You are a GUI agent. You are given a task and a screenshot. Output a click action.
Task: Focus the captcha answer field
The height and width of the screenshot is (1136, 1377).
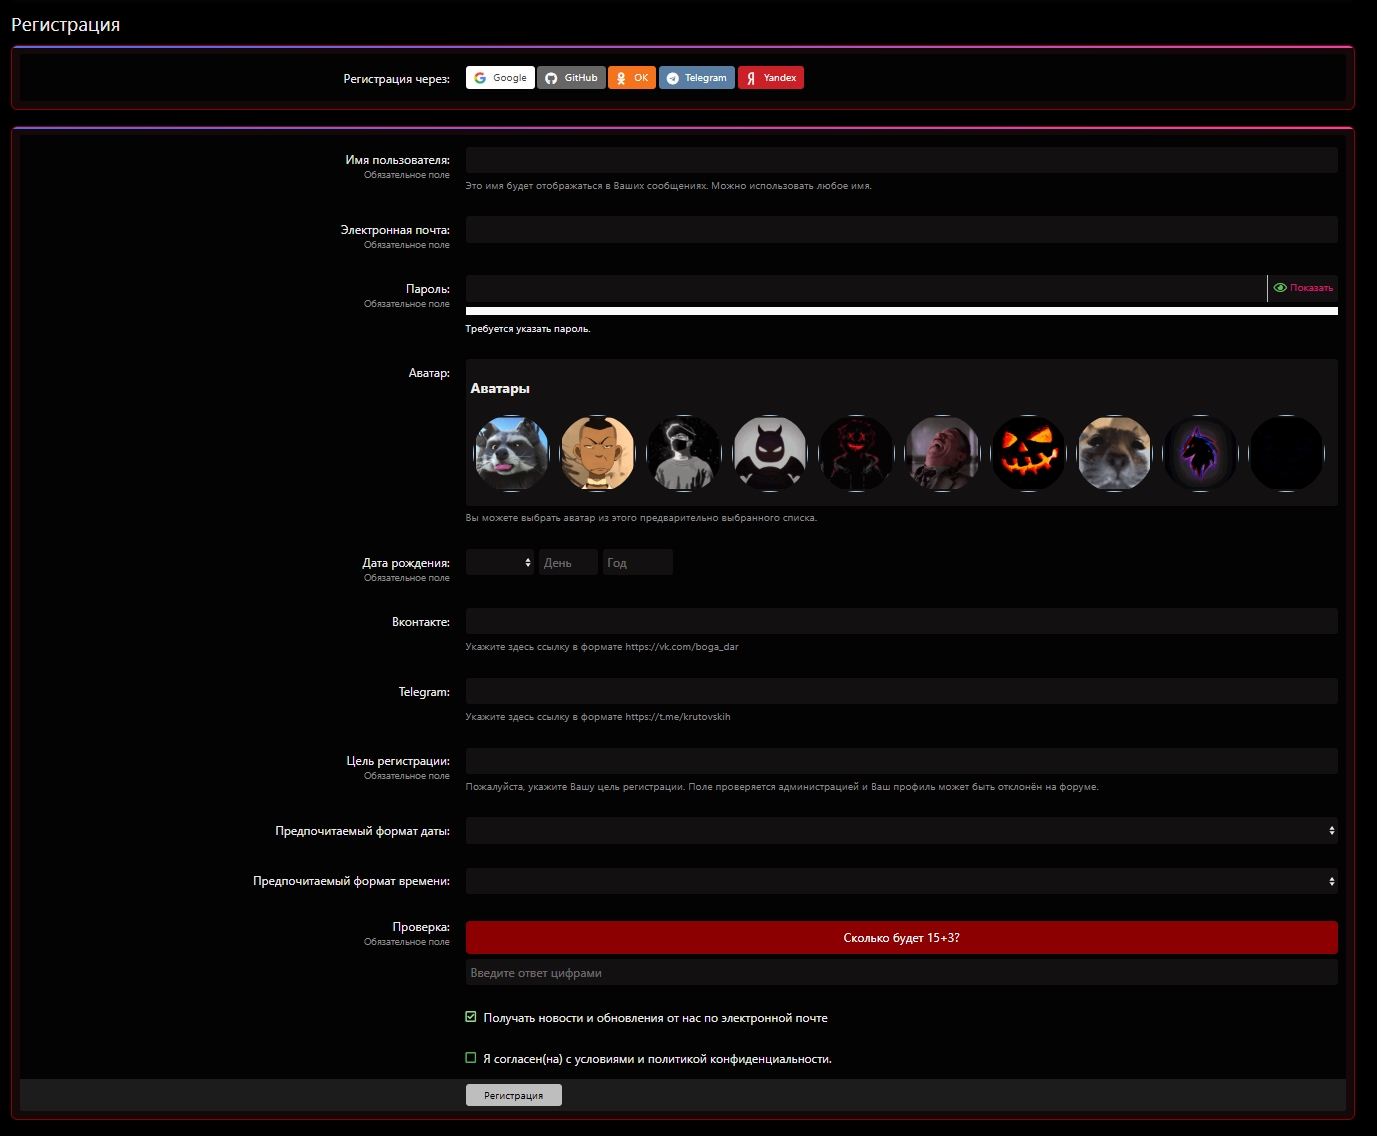[x=900, y=971]
